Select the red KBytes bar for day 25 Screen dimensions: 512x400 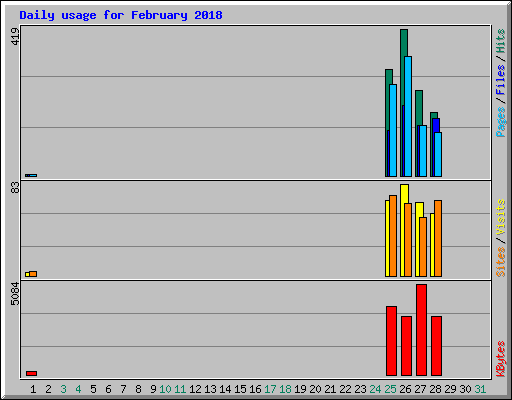pos(391,341)
